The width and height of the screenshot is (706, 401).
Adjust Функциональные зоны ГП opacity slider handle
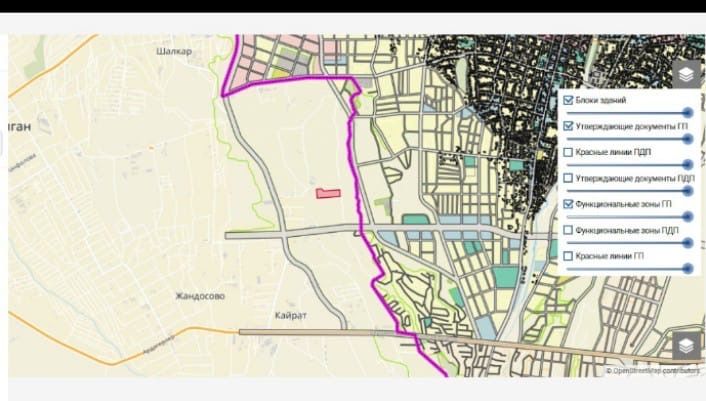(688, 217)
